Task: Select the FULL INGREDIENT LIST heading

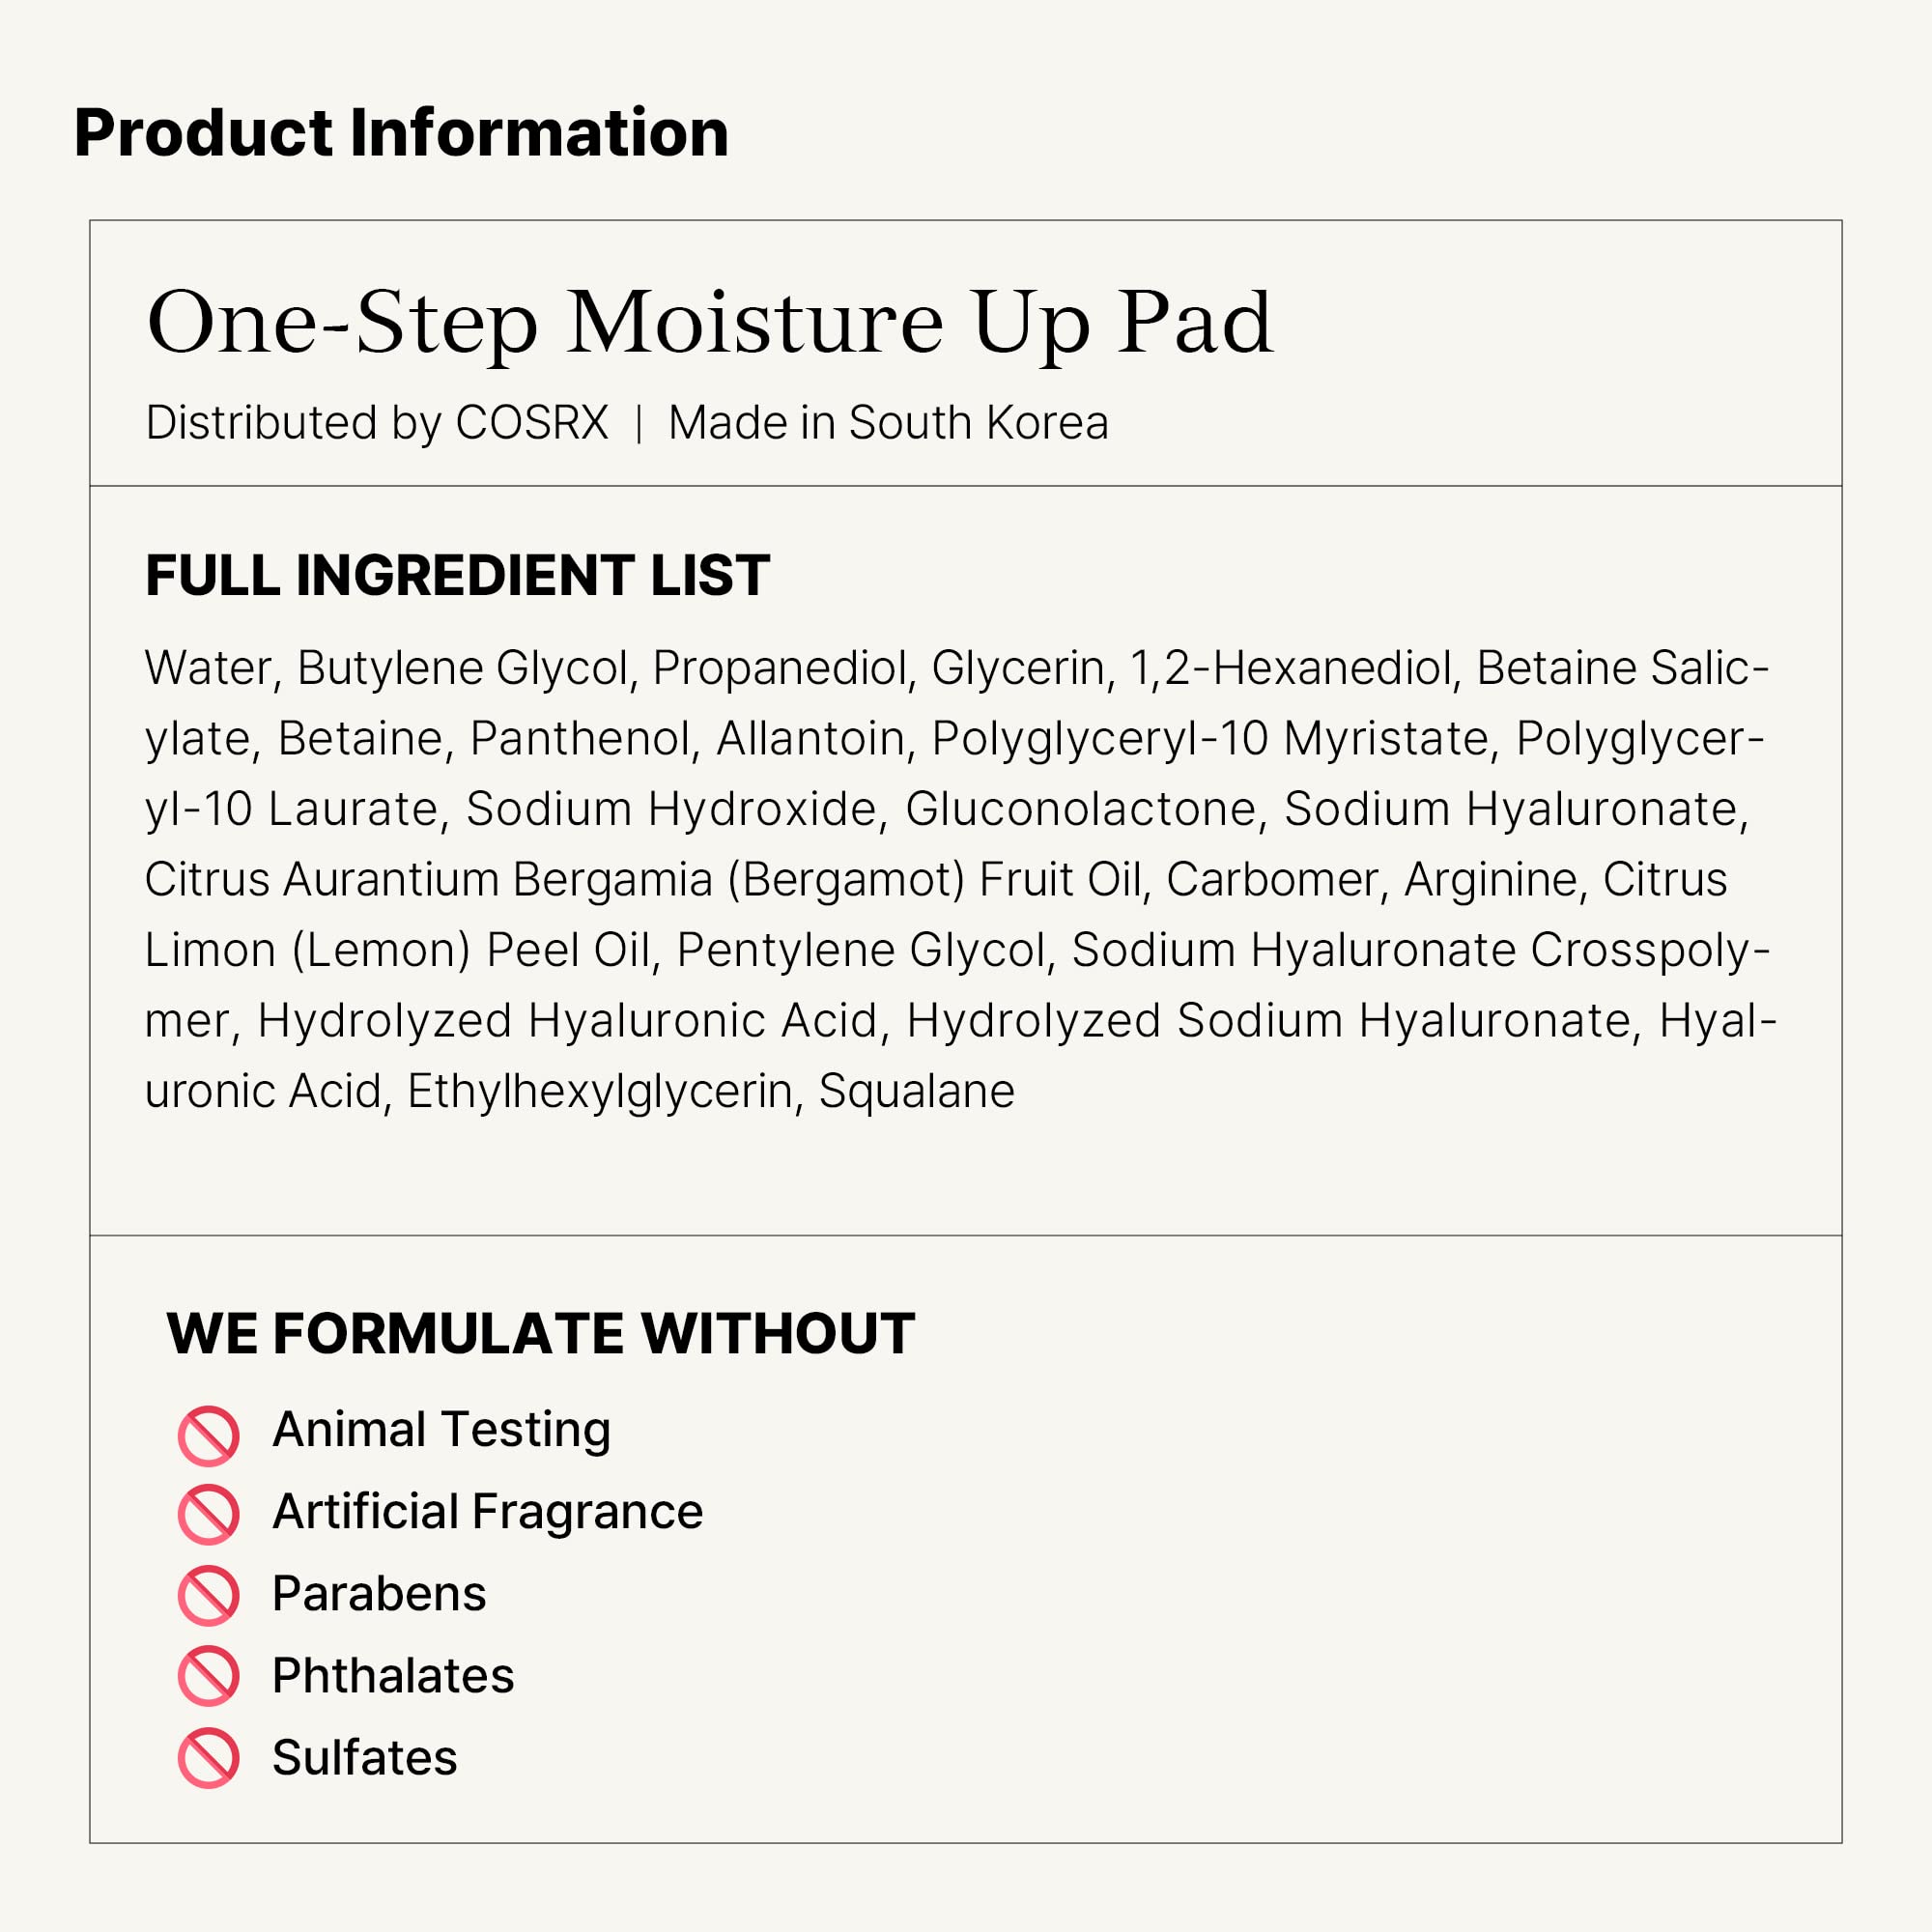Action: [x=457, y=576]
